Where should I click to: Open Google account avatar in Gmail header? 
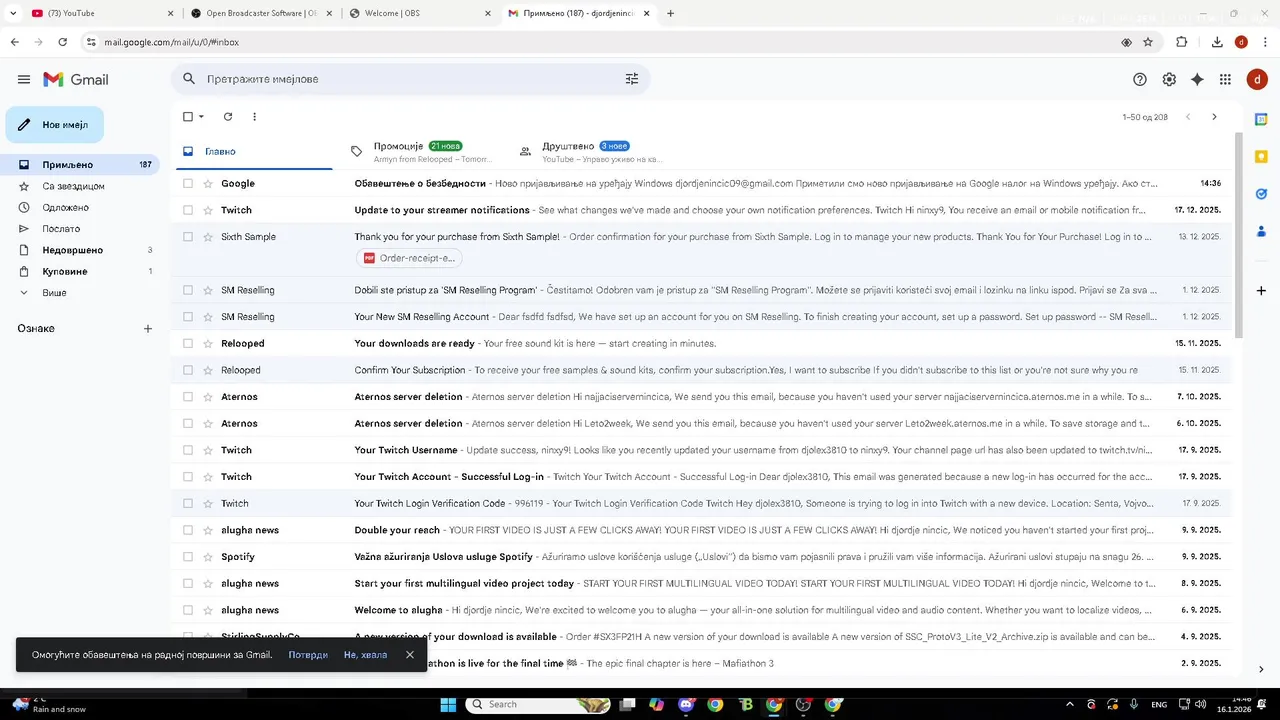coord(1257,79)
